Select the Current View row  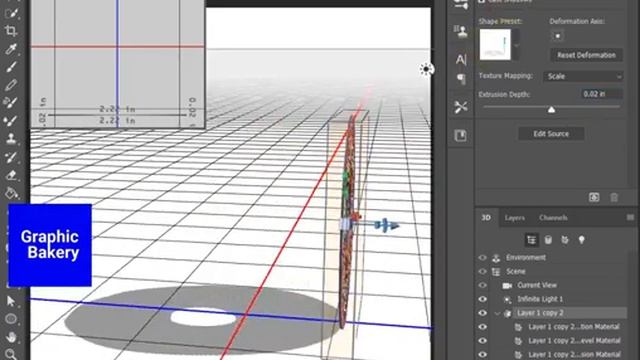click(x=551, y=285)
